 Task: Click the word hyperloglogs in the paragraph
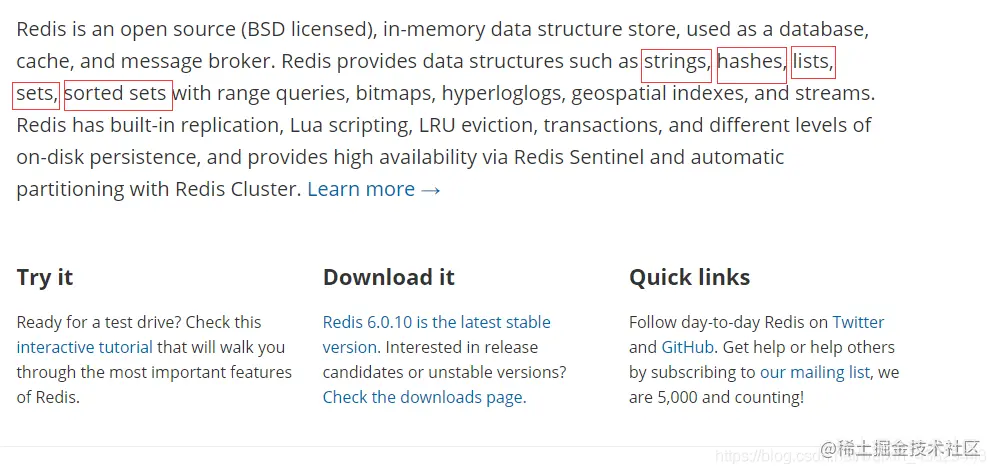(501, 93)
